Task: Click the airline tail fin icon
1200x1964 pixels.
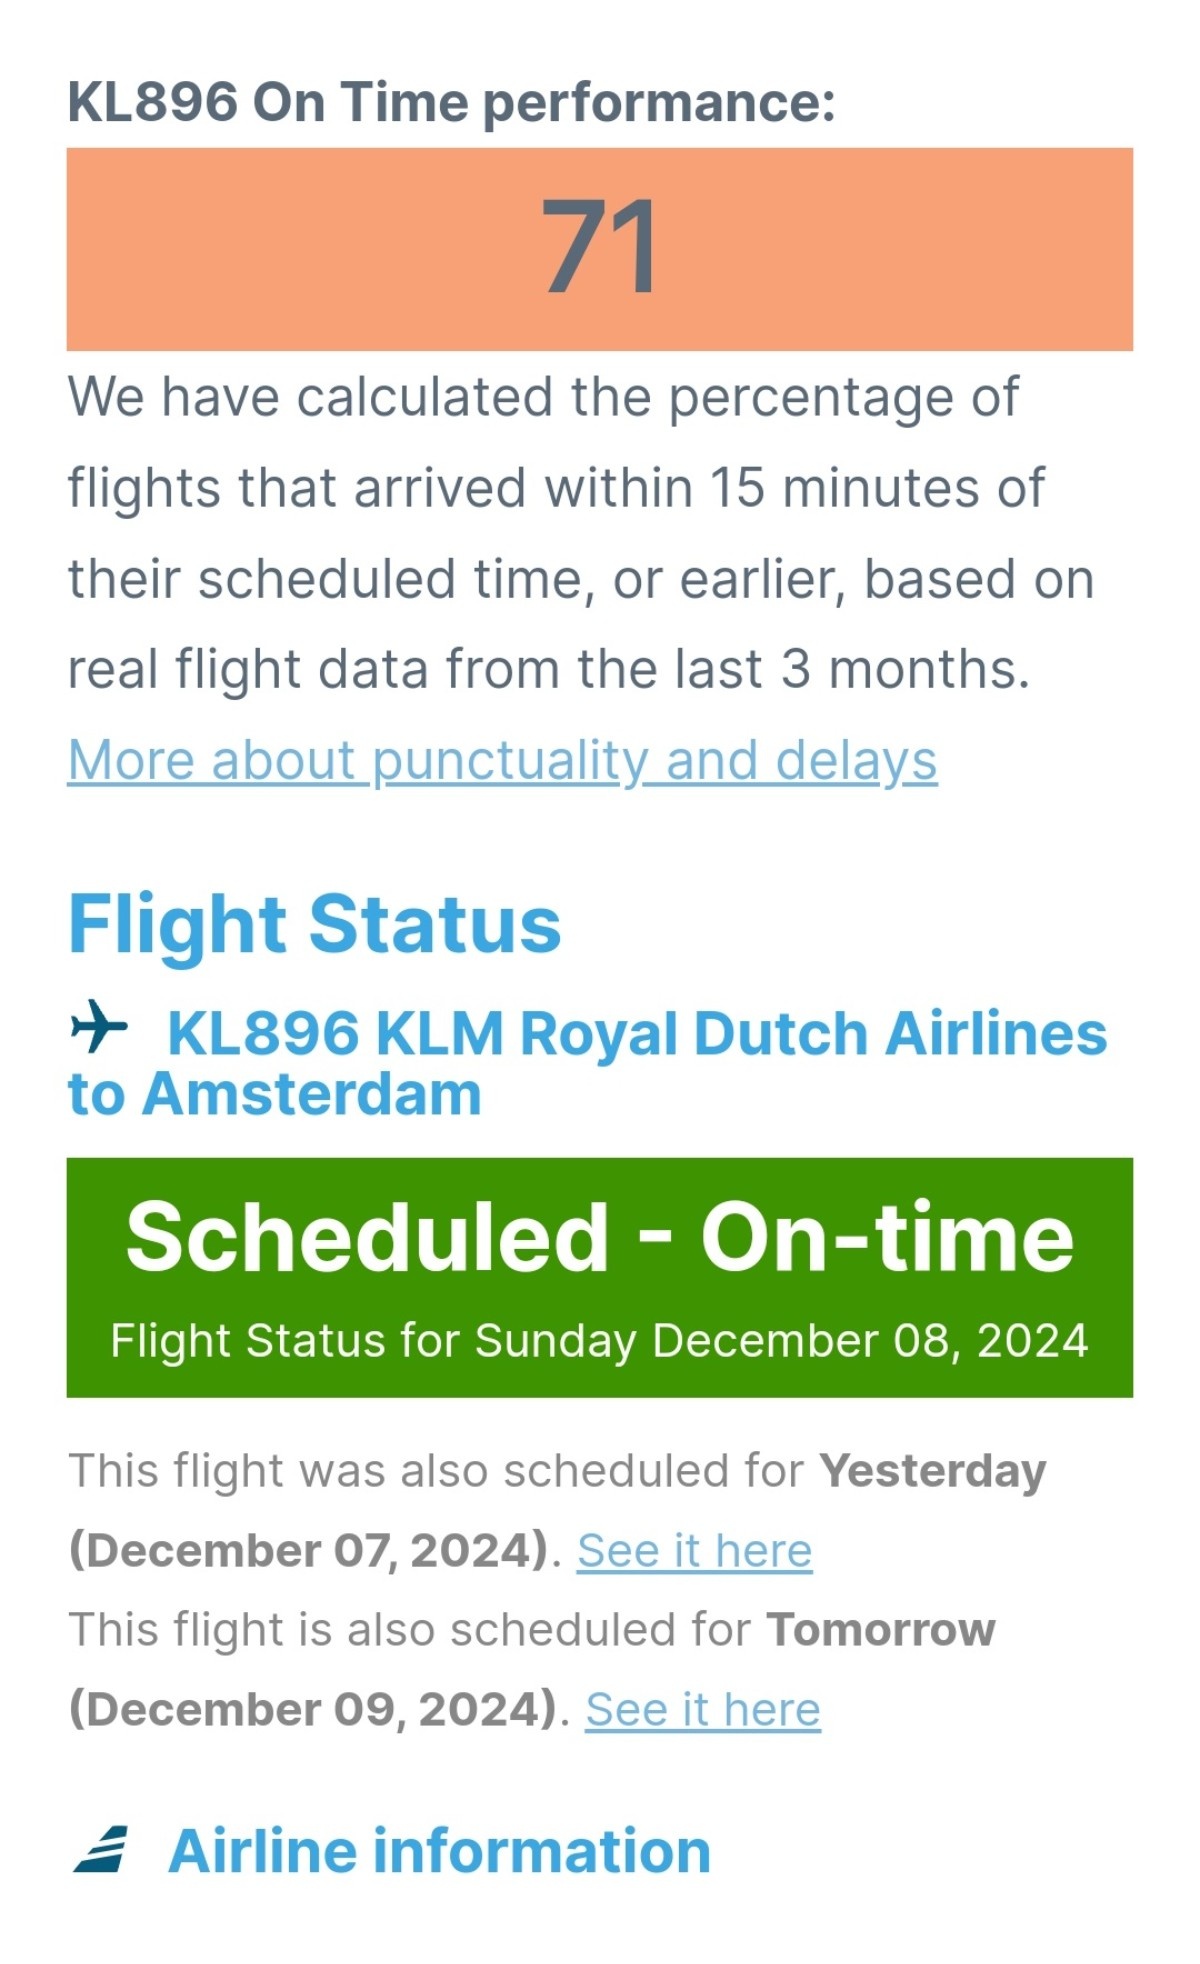Action: 100,1849
